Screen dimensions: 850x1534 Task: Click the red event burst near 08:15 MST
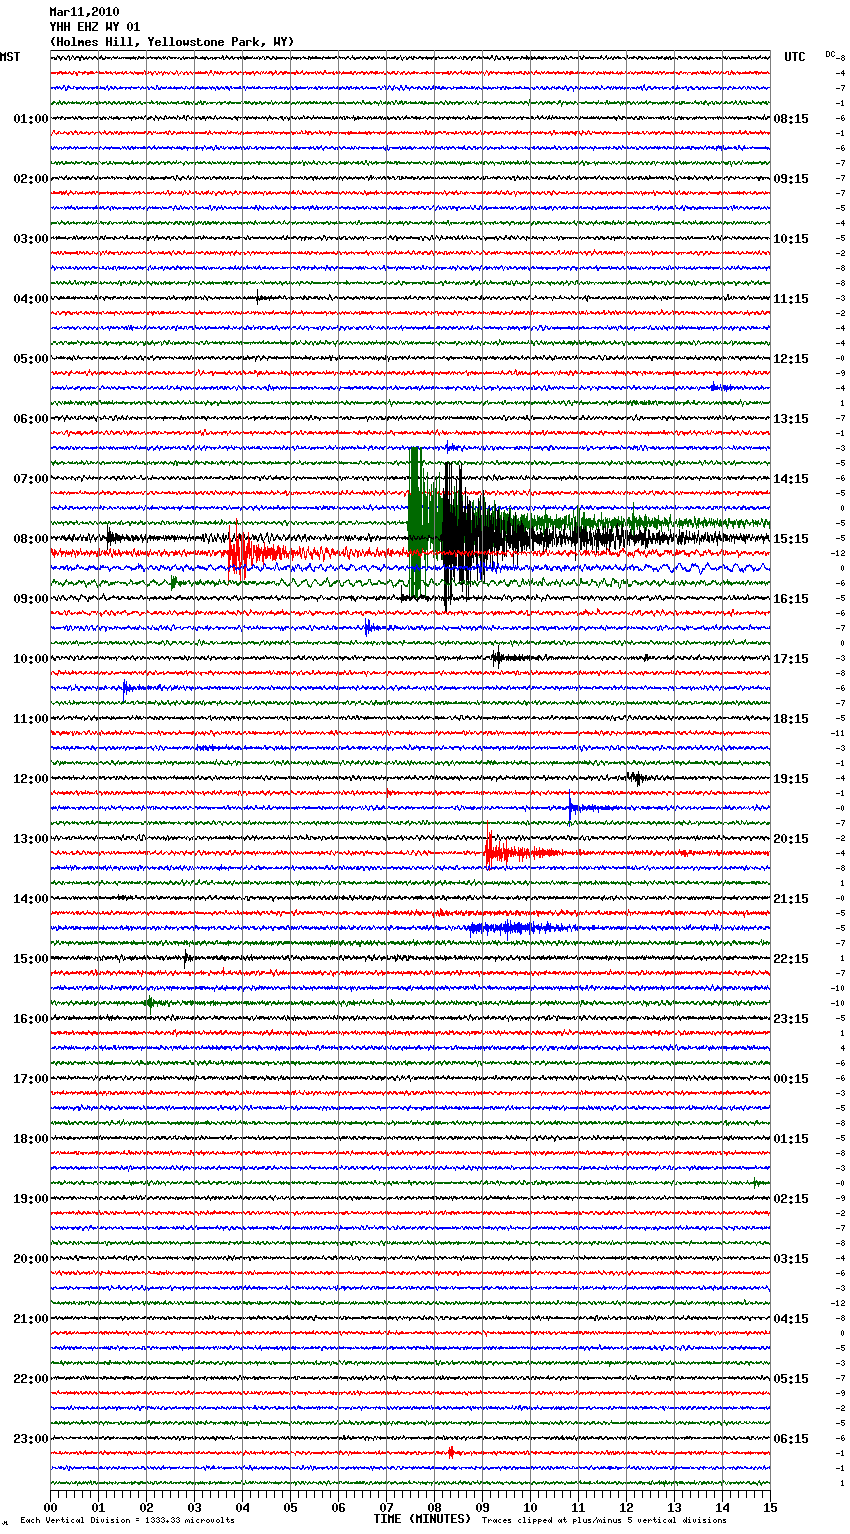click(239, 552)
